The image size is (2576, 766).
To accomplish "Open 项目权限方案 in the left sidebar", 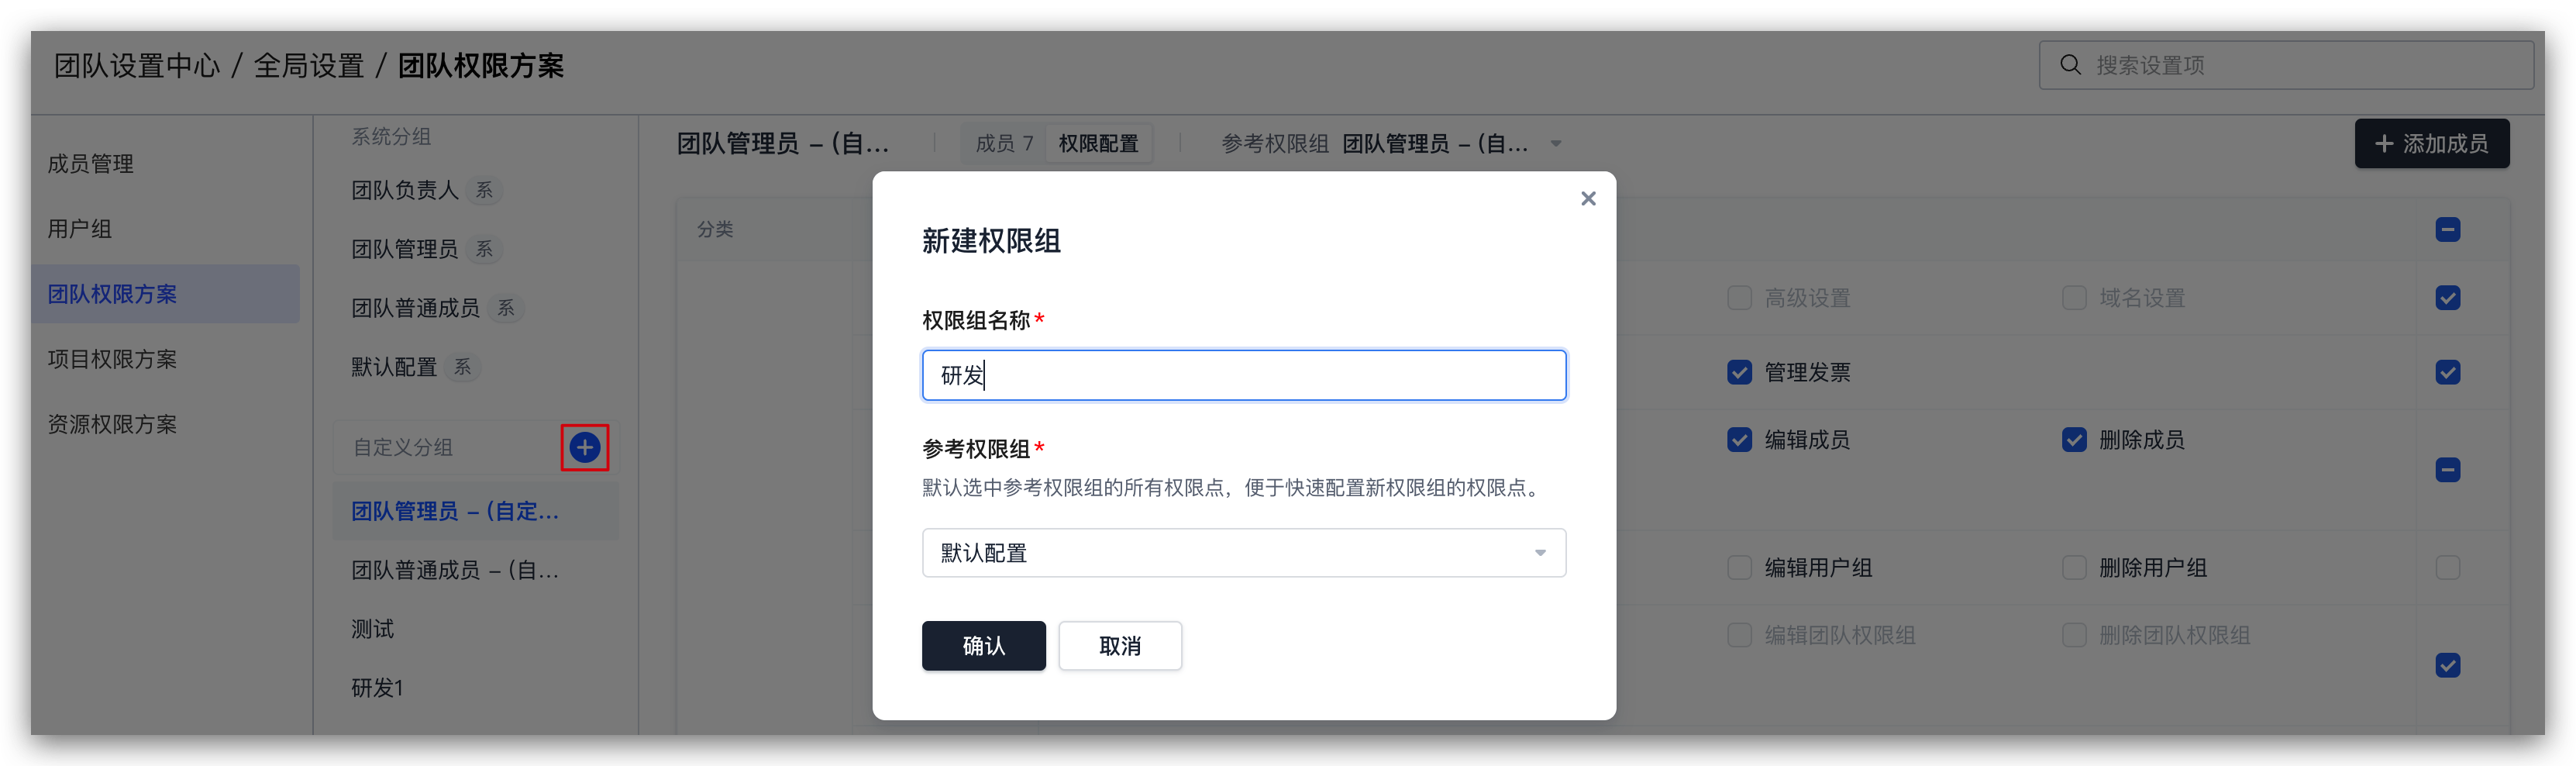I will click(x=112, y=359).
